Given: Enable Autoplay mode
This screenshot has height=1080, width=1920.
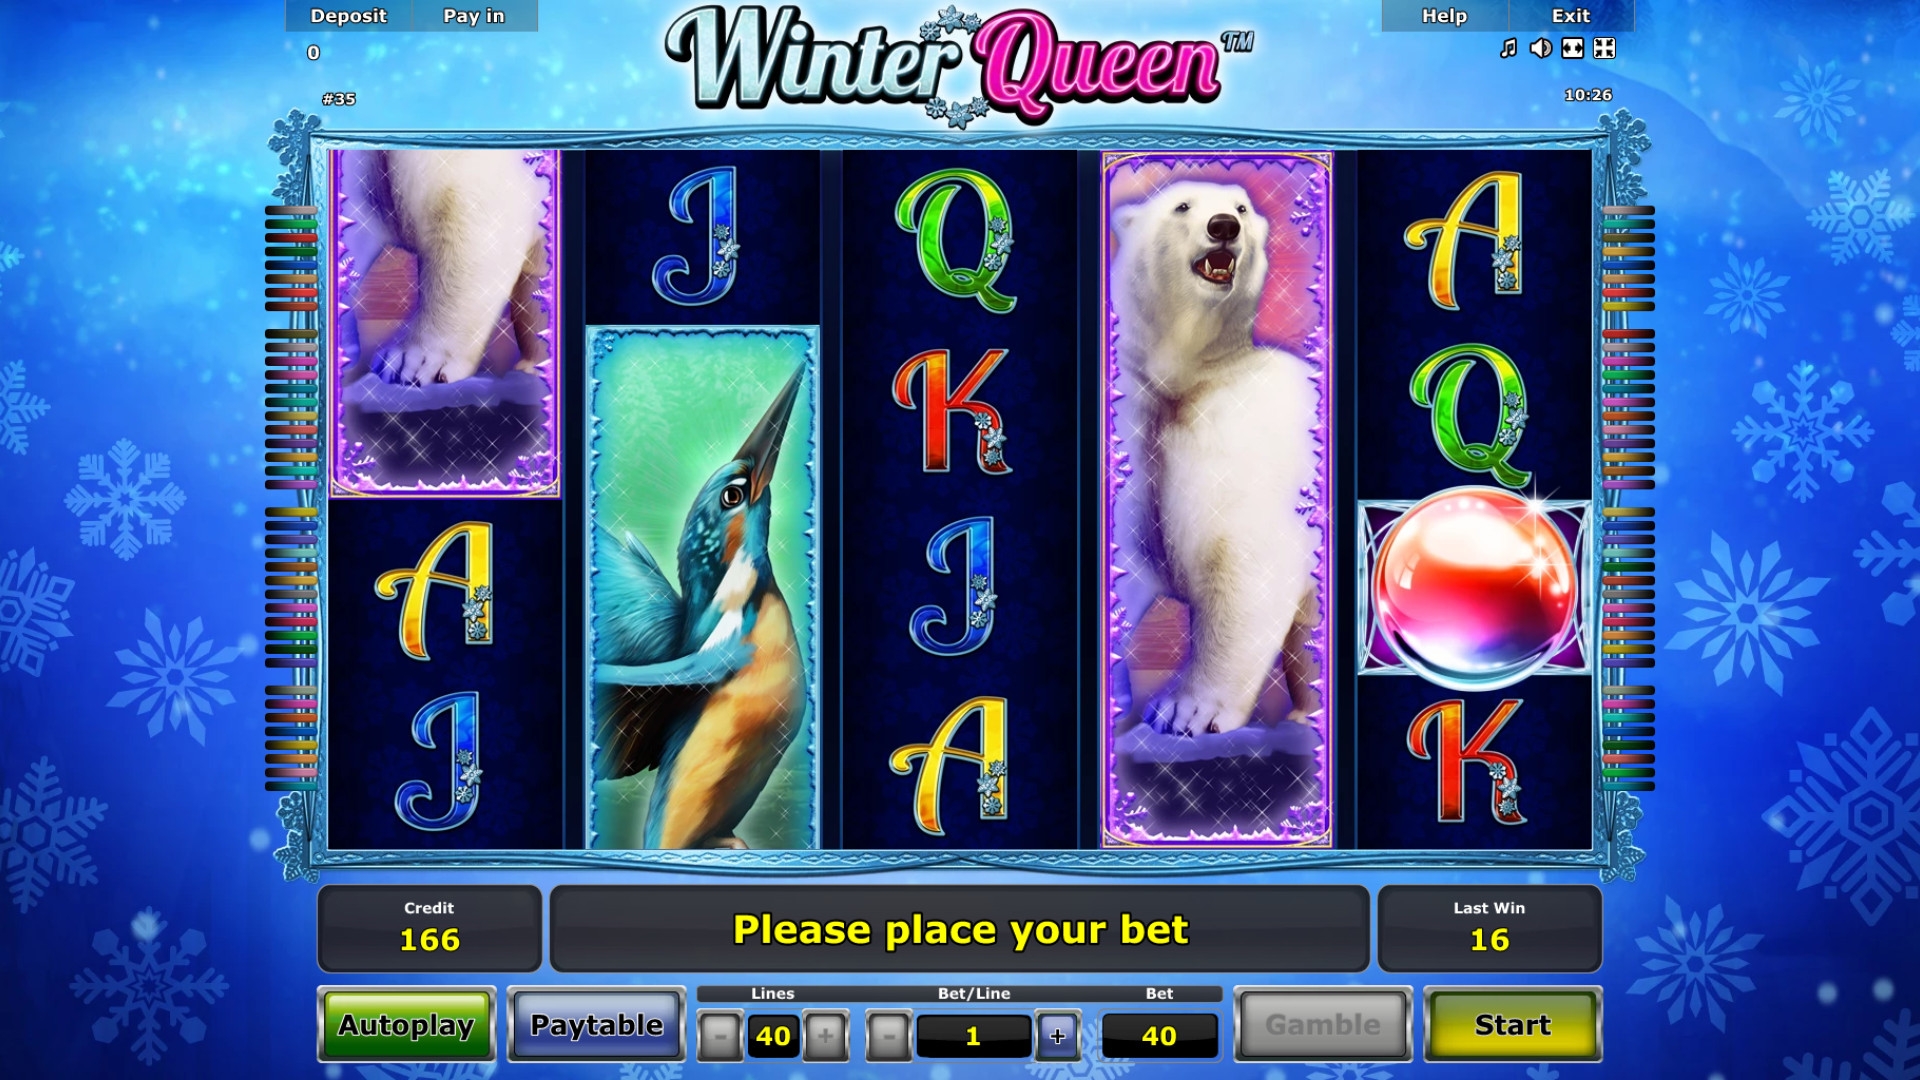Looking at the screenshot, I should tap(406, 1025).
